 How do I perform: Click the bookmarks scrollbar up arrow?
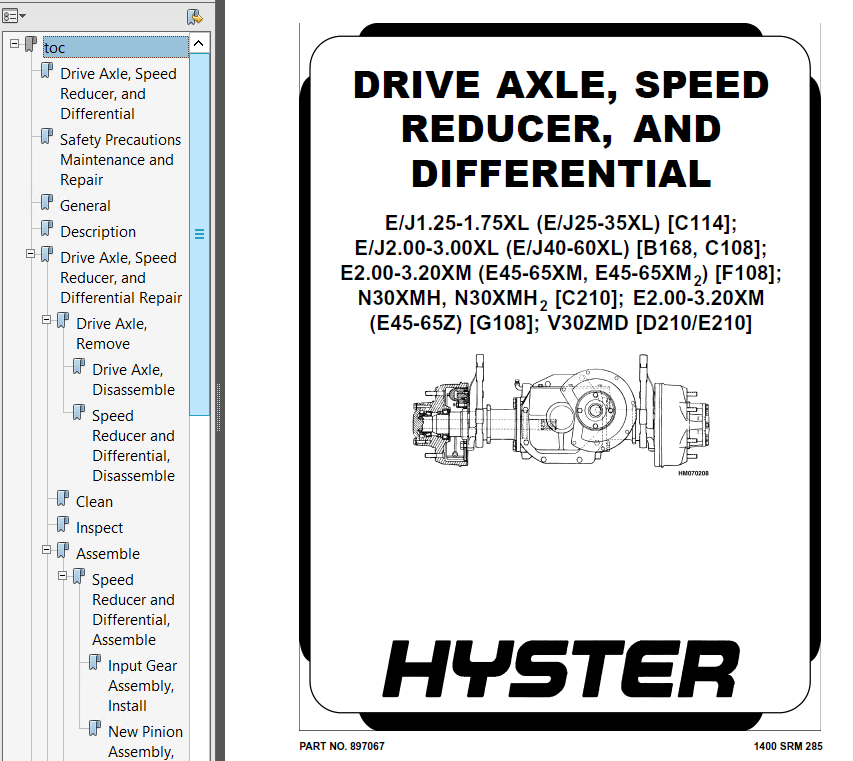pos(199,43)
